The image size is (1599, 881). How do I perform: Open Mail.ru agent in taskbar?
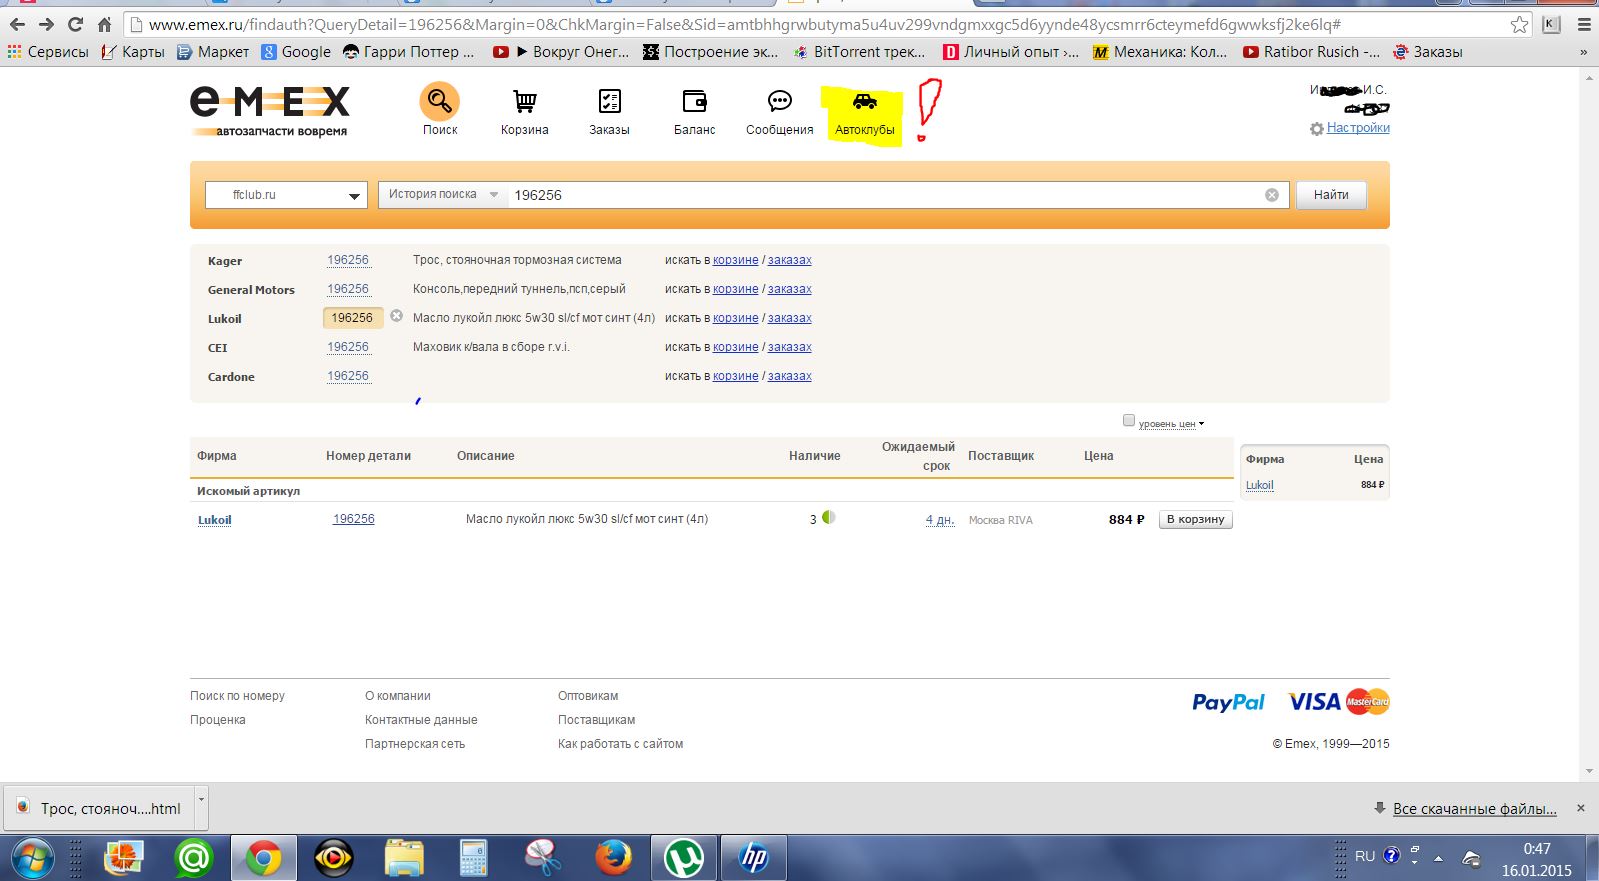[193, 858]
